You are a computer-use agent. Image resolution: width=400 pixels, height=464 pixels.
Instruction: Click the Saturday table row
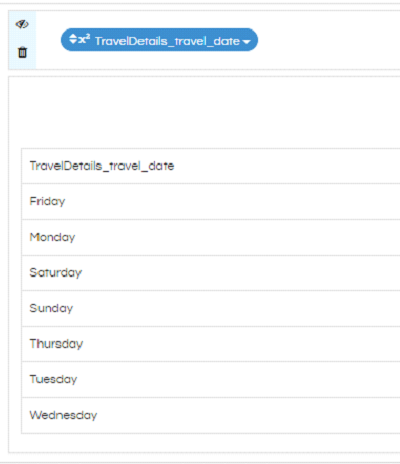coord(211,273)
